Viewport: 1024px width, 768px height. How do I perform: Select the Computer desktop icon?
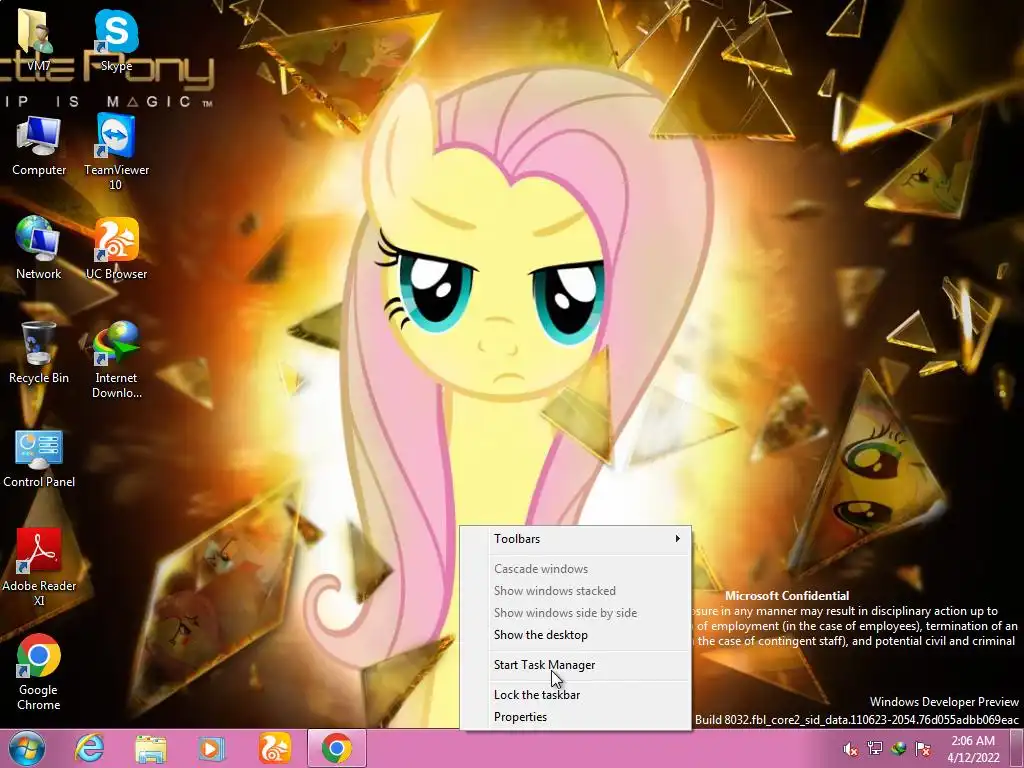point(39,146)
